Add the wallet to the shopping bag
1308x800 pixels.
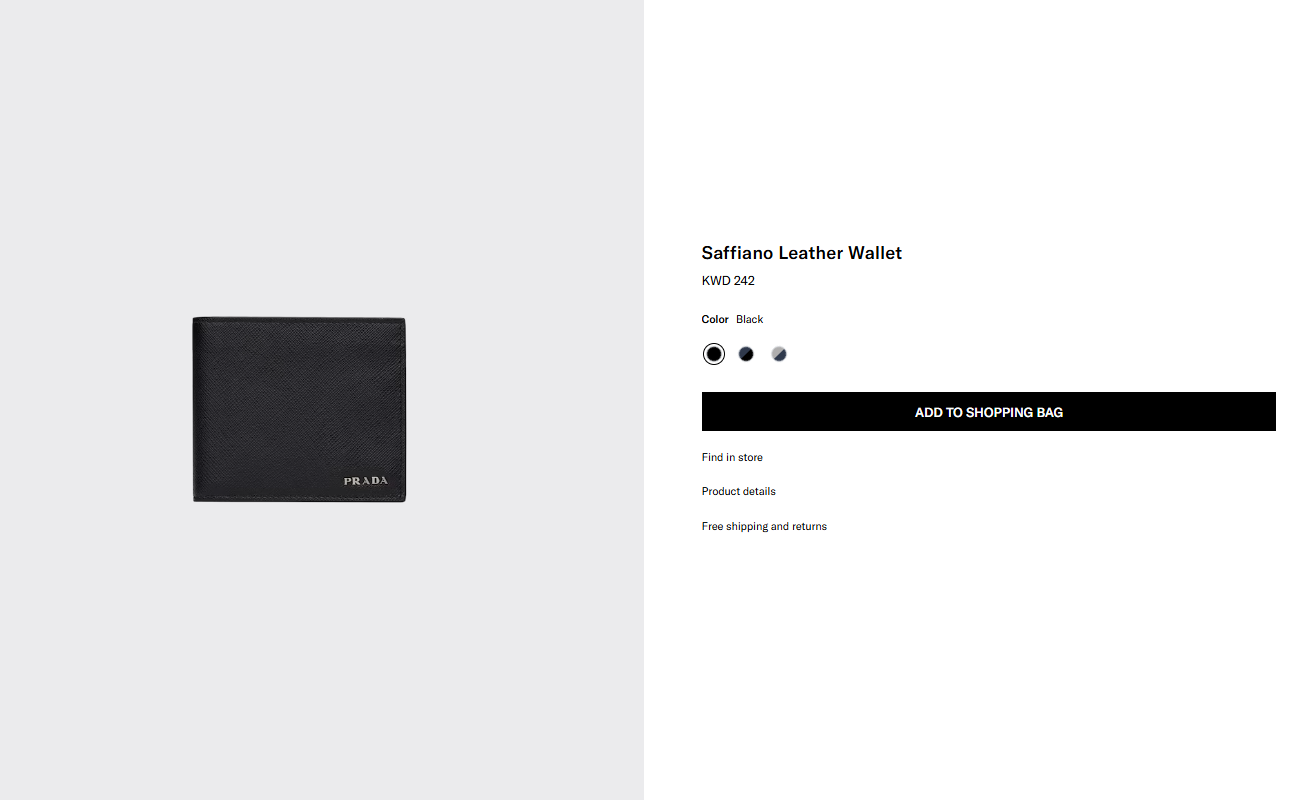tap(988, 412)
